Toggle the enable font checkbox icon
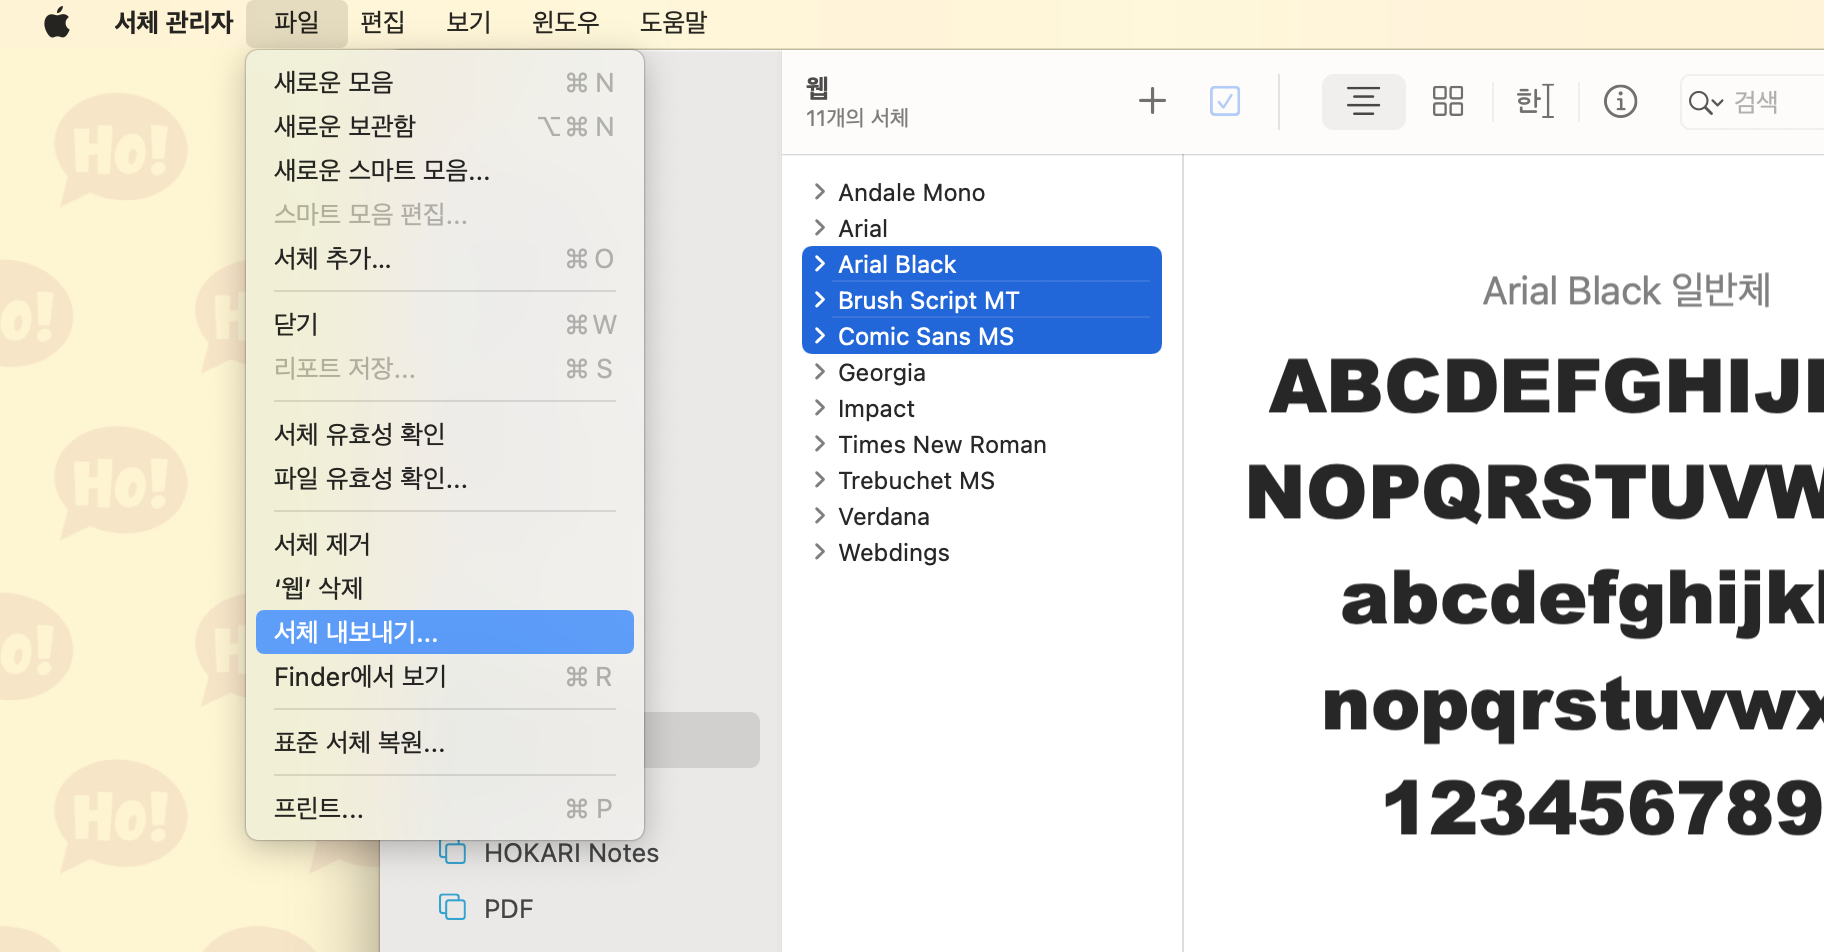 [x=1225, y=101]
